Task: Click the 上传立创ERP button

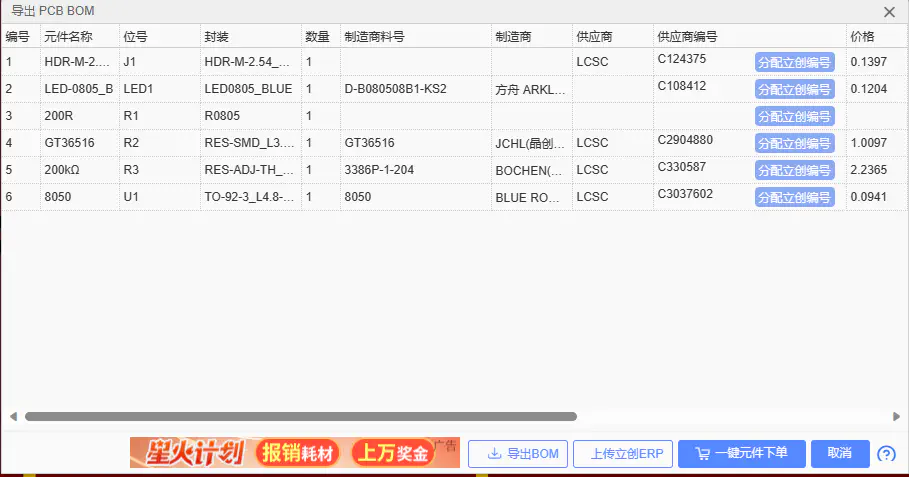Action: [622, 454]
